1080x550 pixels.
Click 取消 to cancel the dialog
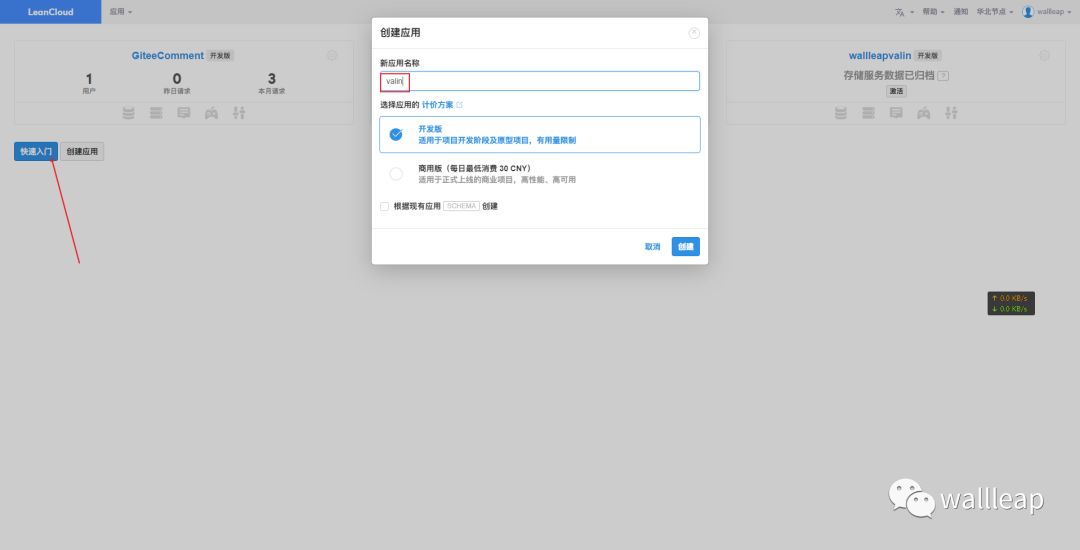pos(652,246)
